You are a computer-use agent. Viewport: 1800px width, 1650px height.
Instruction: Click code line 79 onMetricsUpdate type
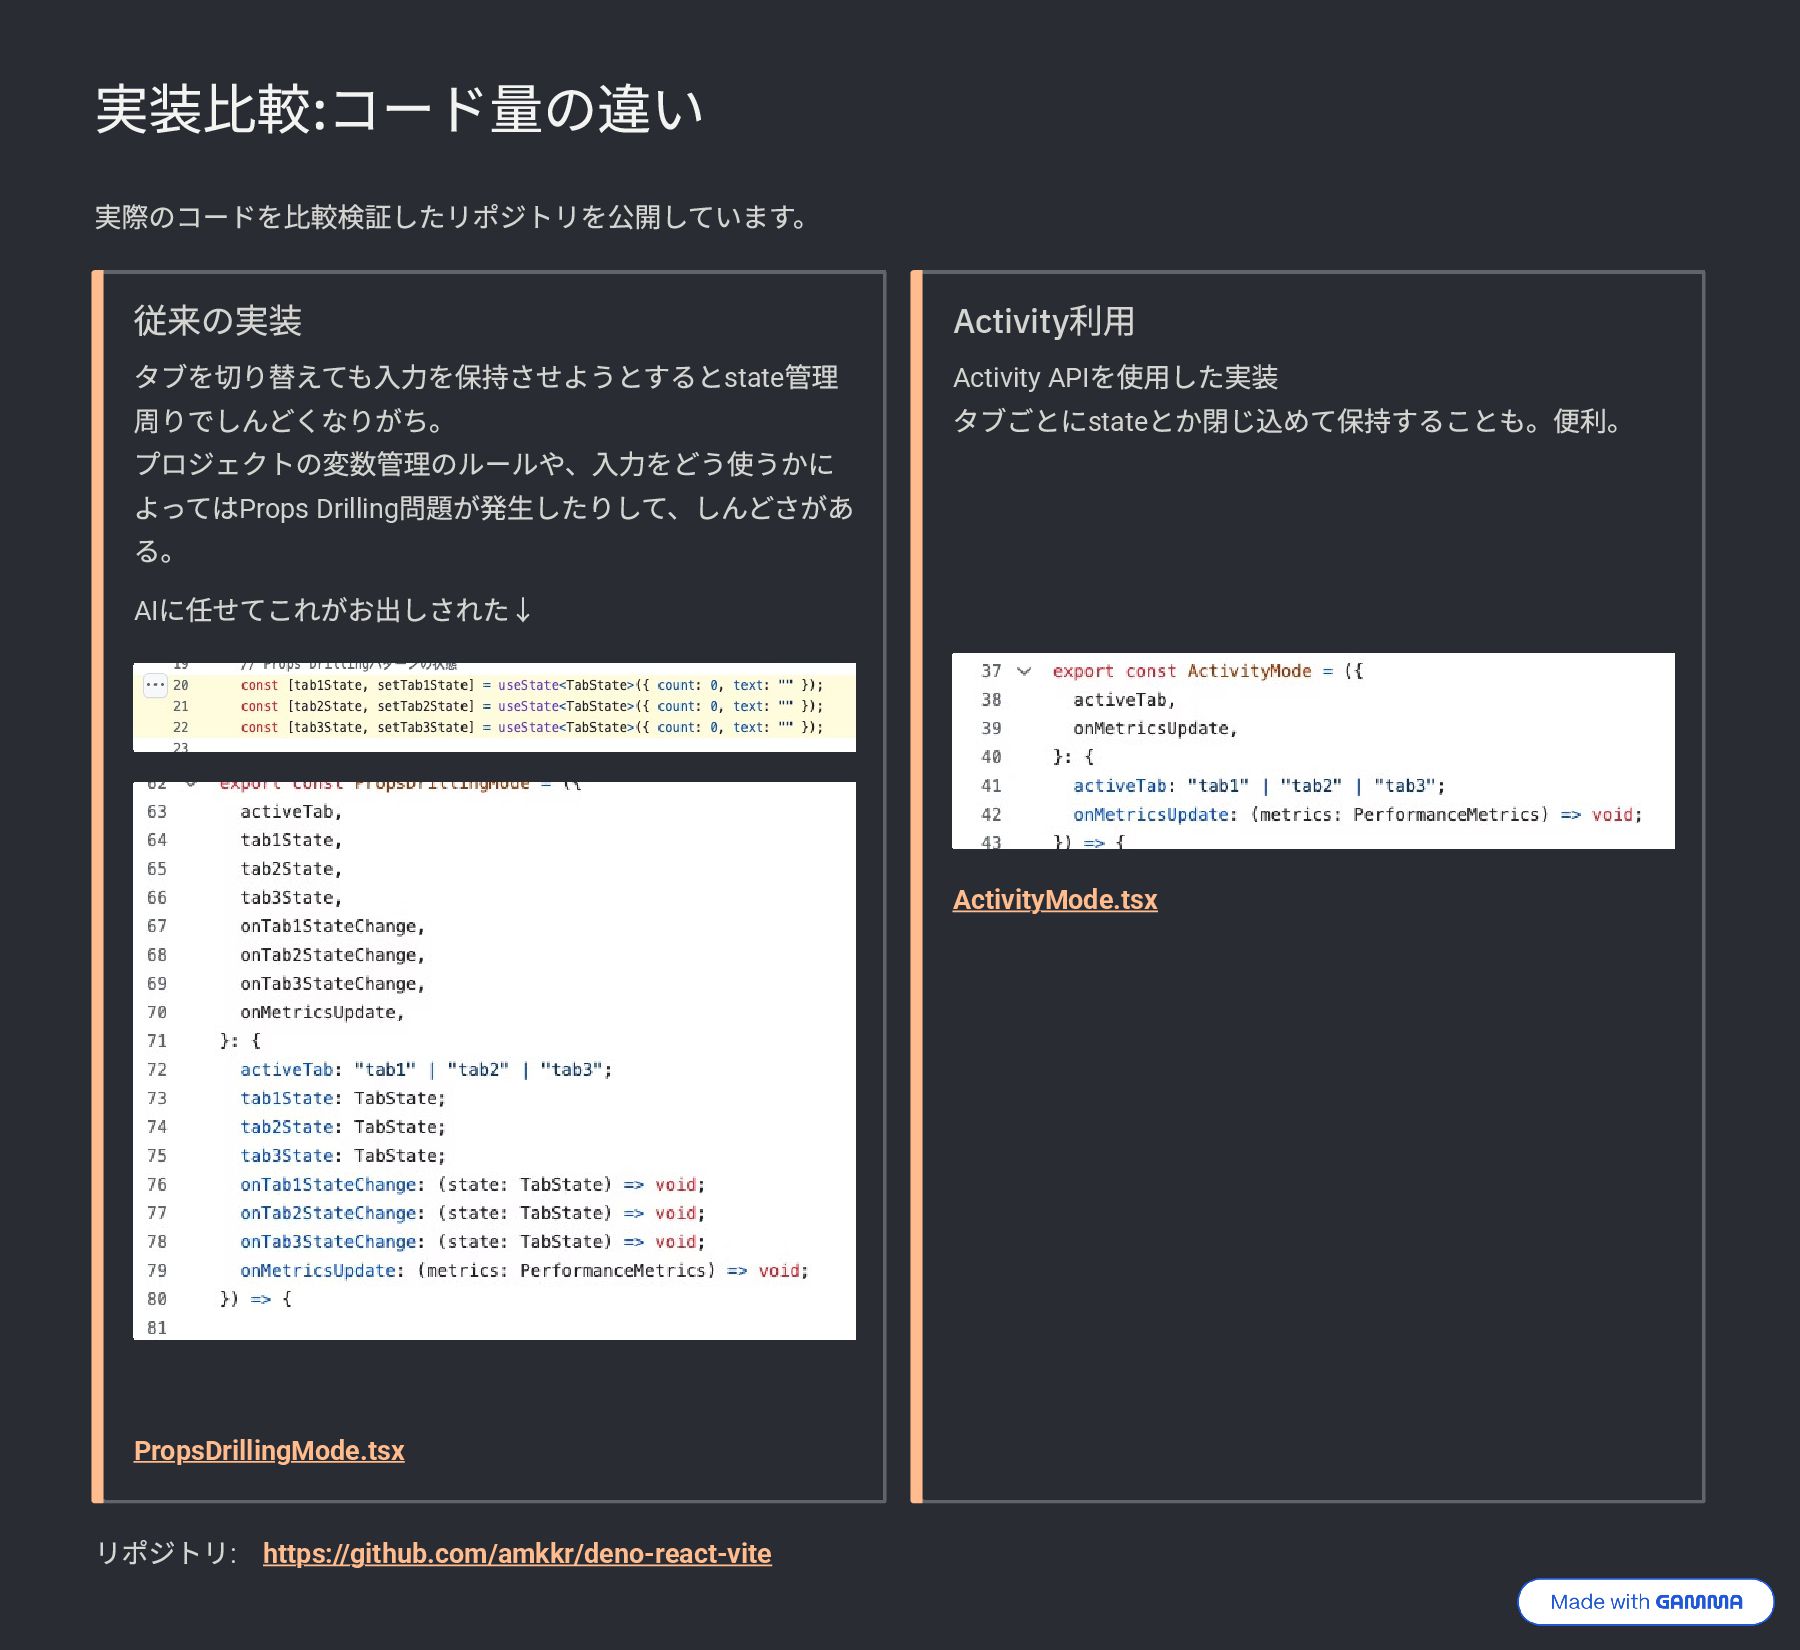pyautogui.click(x=524, y=1271)
